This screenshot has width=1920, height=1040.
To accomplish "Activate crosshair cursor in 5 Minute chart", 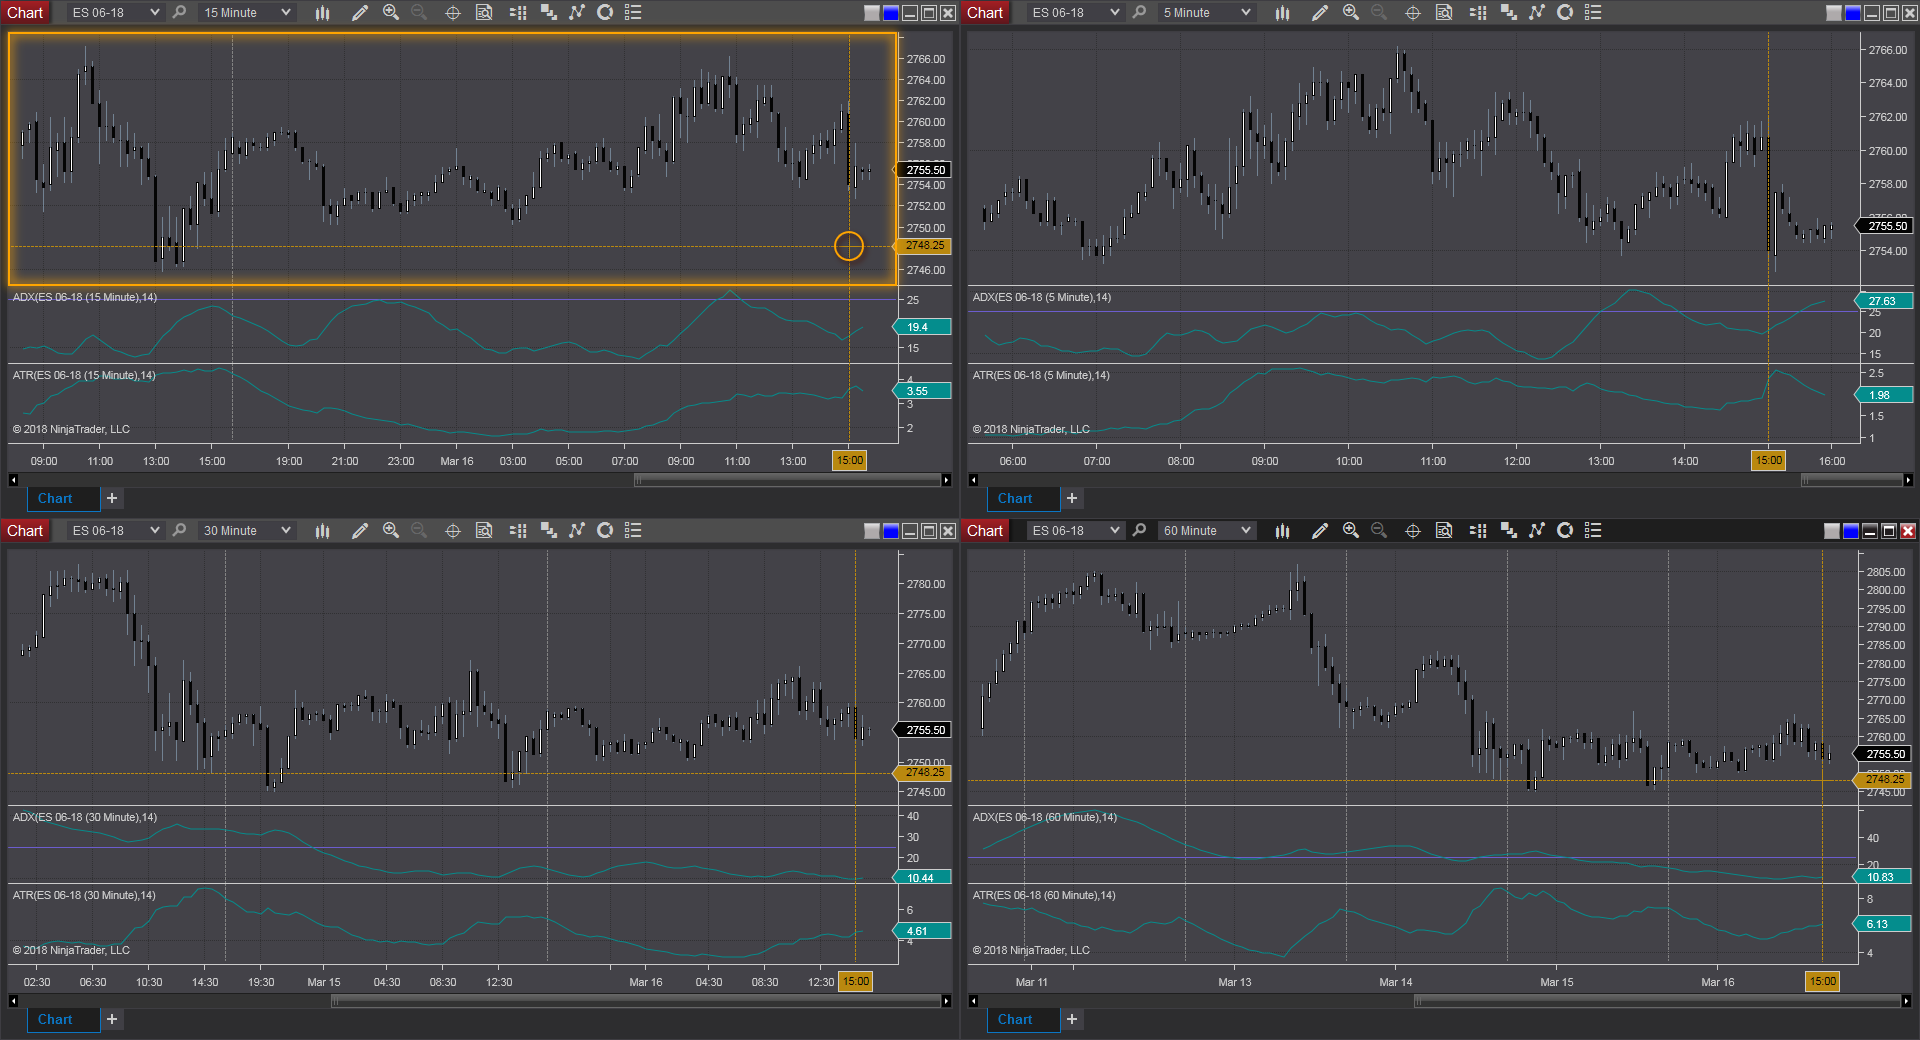I will [1413, 13].
